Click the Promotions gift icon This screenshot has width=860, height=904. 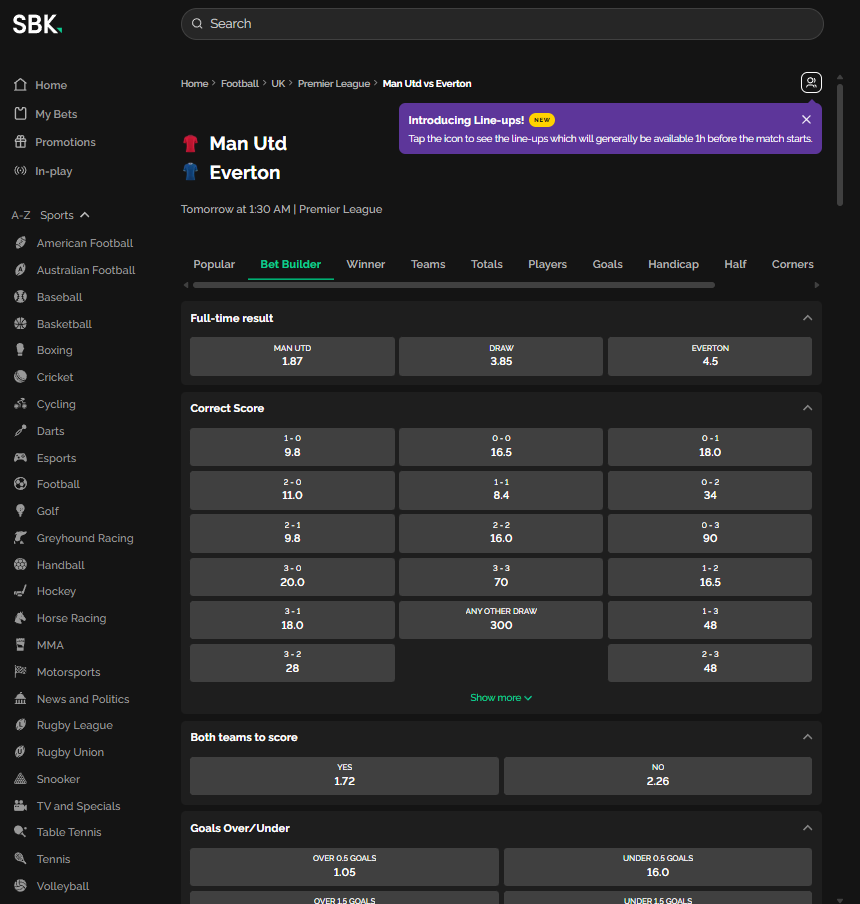pyautogui.click(x=20, y=142)
